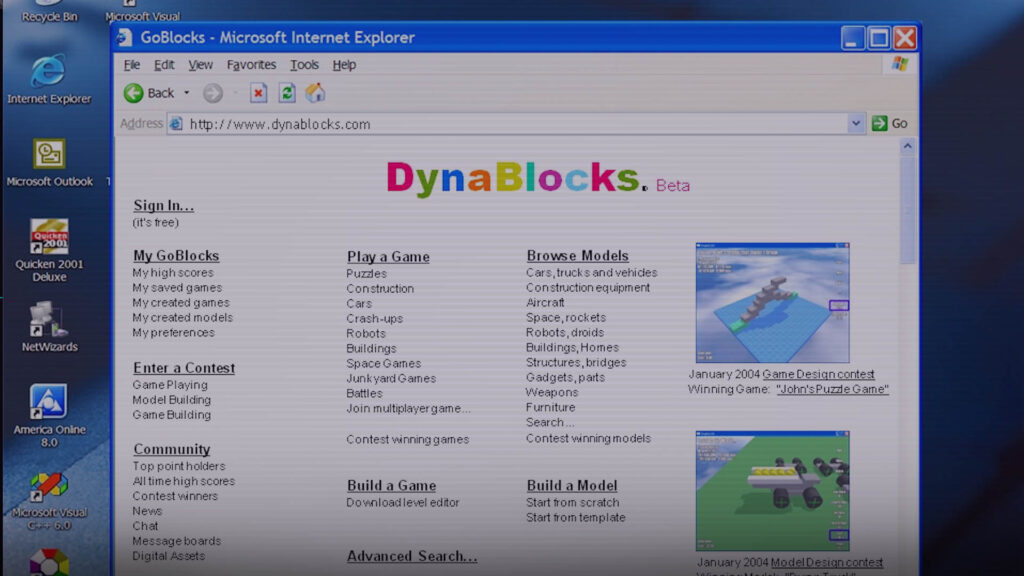The height and width of the screenshot is (576, 1024).
Task: Click the Build a Game heading
Action: 391,485
